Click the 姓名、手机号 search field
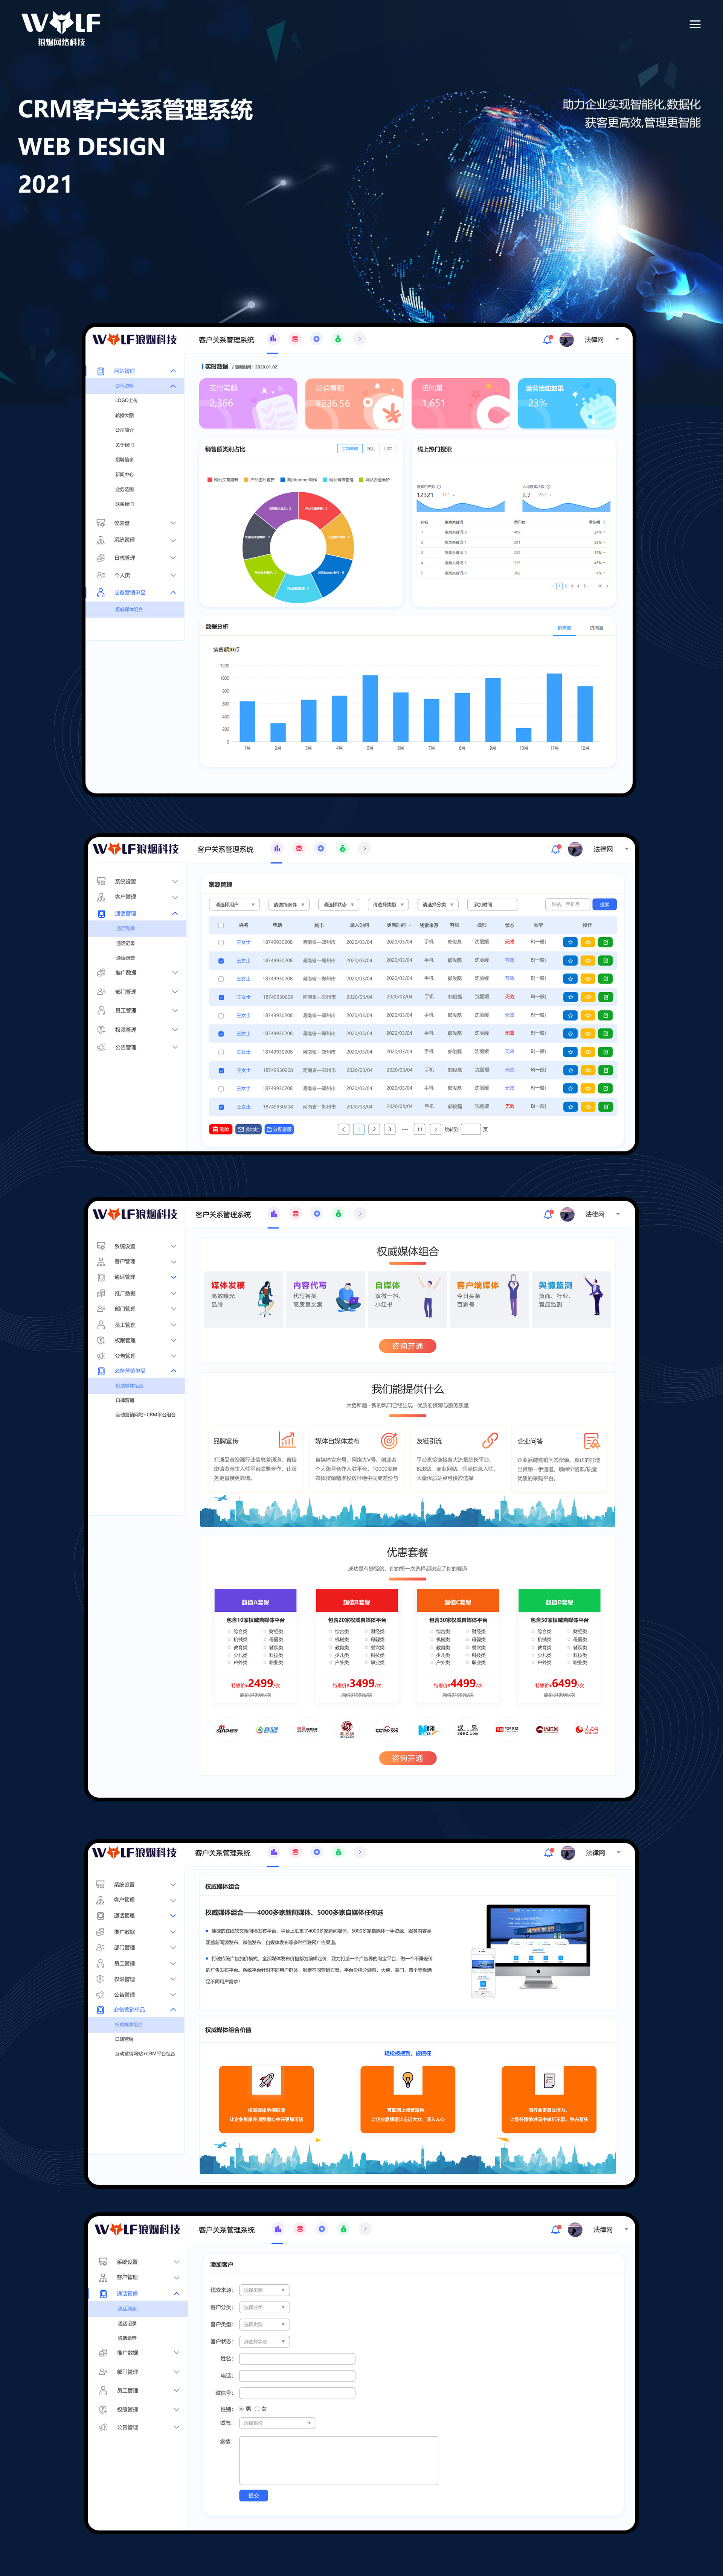 (567, 904)
